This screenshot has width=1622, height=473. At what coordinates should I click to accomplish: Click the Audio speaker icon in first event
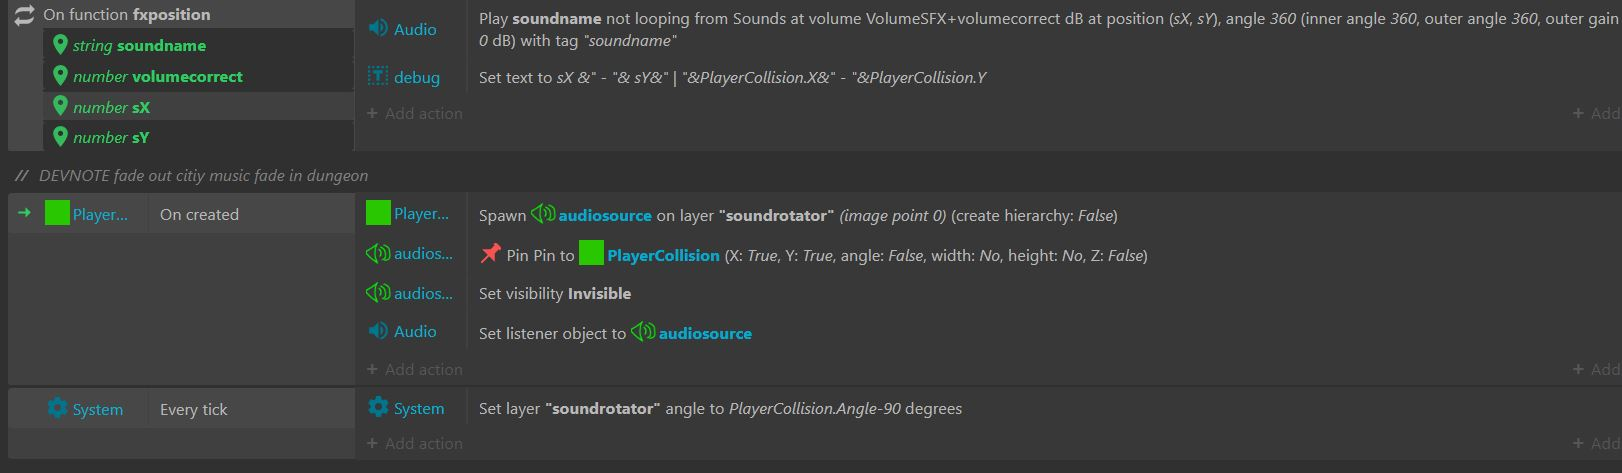(378, 29)
